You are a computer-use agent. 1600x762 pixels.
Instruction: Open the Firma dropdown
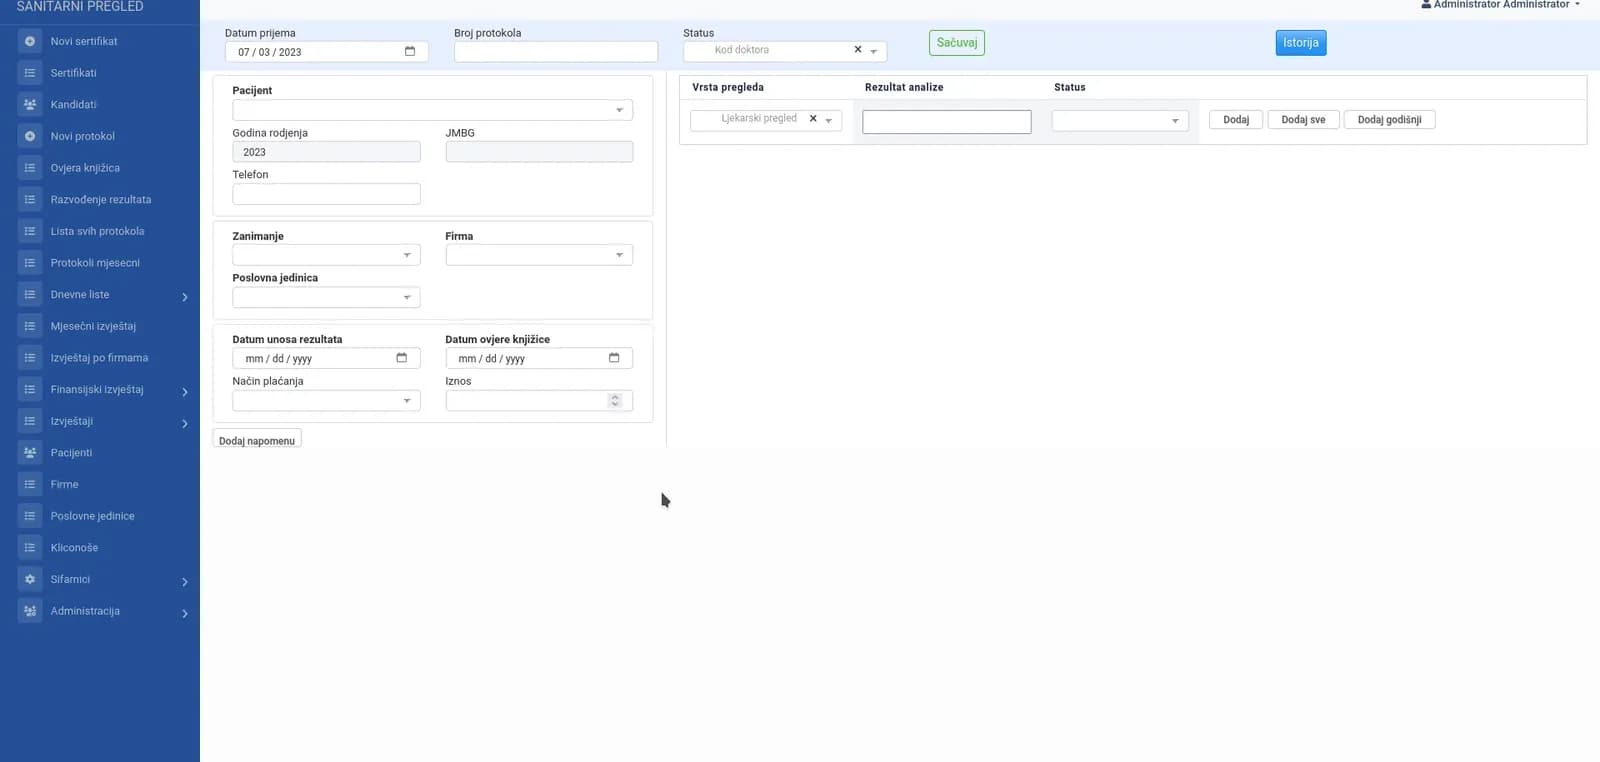pyautogui.click(x=539, y=255)
